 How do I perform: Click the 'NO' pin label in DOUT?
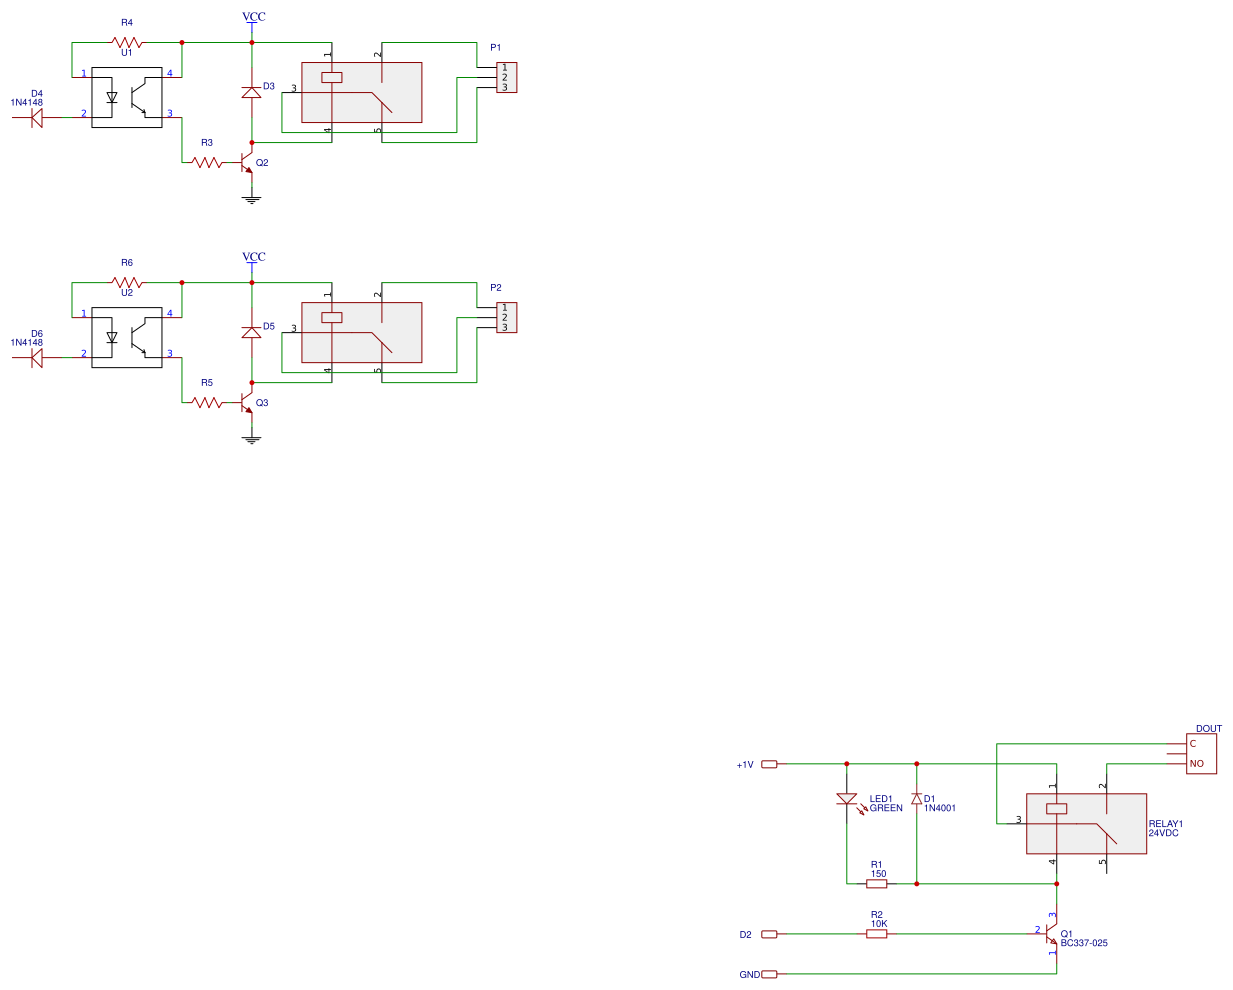point(1197,764)
